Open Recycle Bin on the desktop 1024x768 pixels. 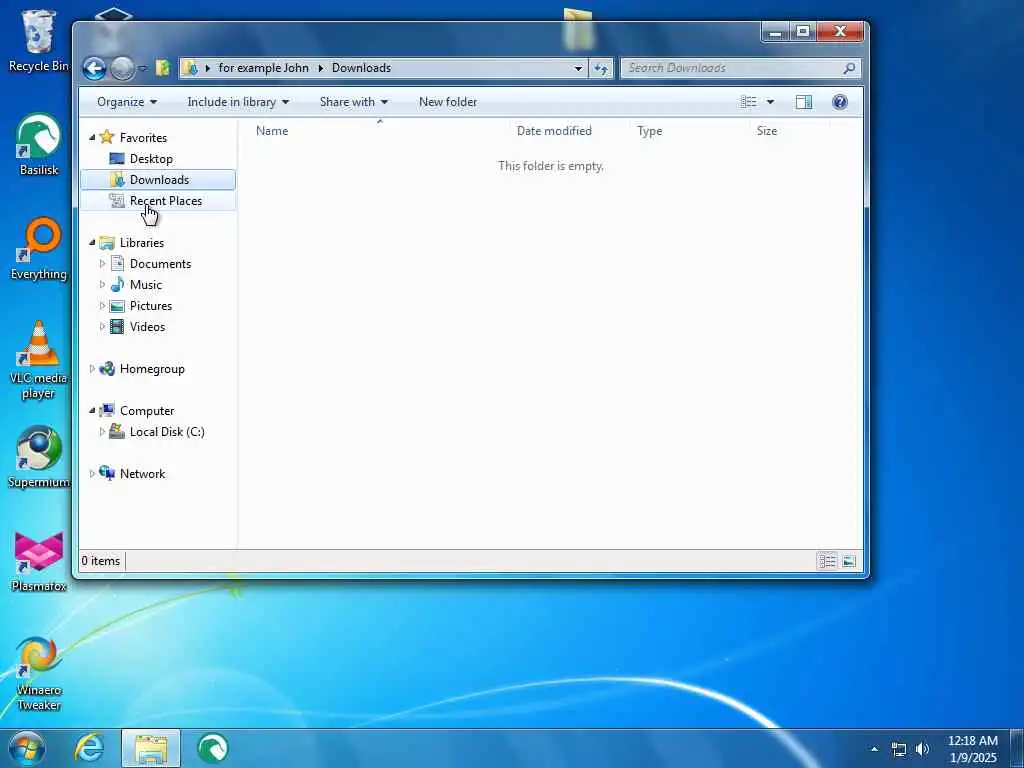[38, 40]
